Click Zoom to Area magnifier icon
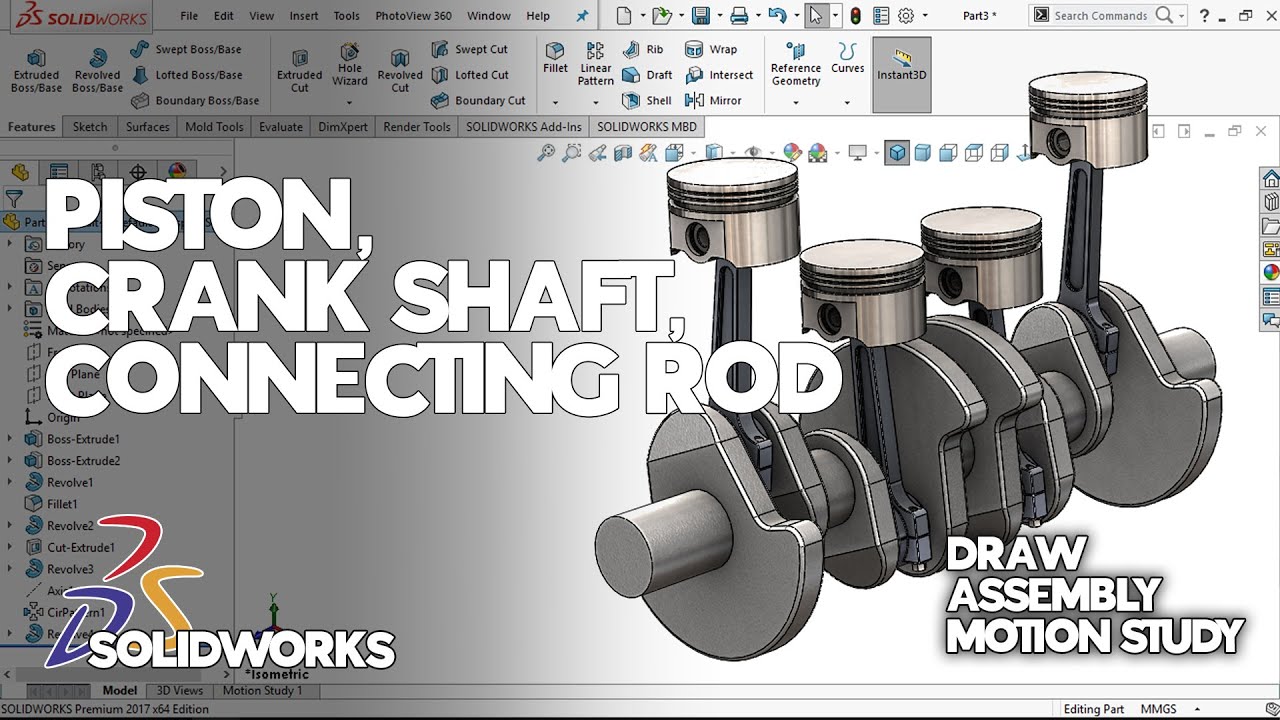The height and width of the screenshot is (720, 1280). coord(572,153)
